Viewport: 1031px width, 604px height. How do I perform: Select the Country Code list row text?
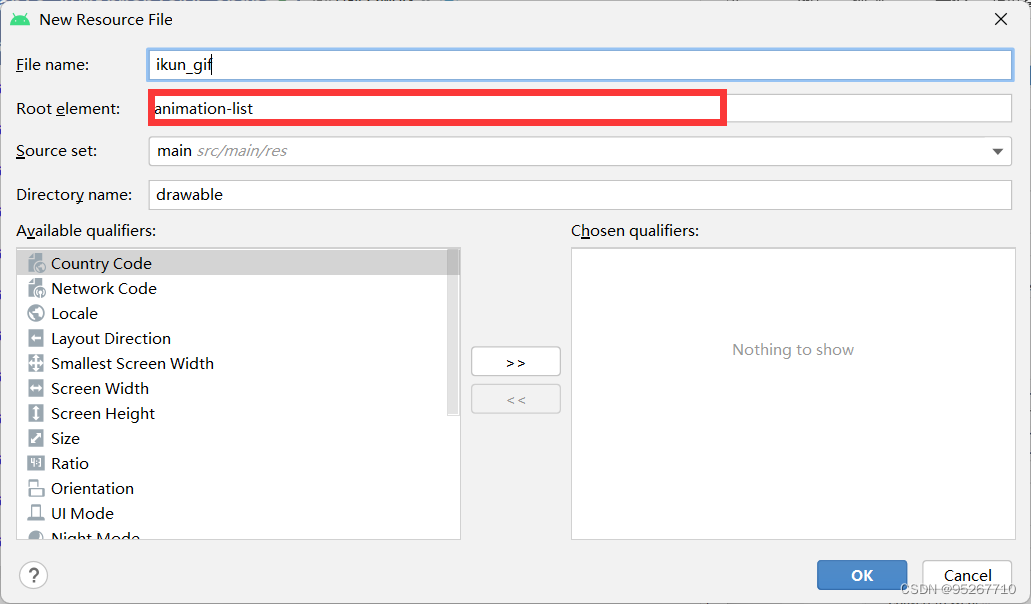pos(101,264)
